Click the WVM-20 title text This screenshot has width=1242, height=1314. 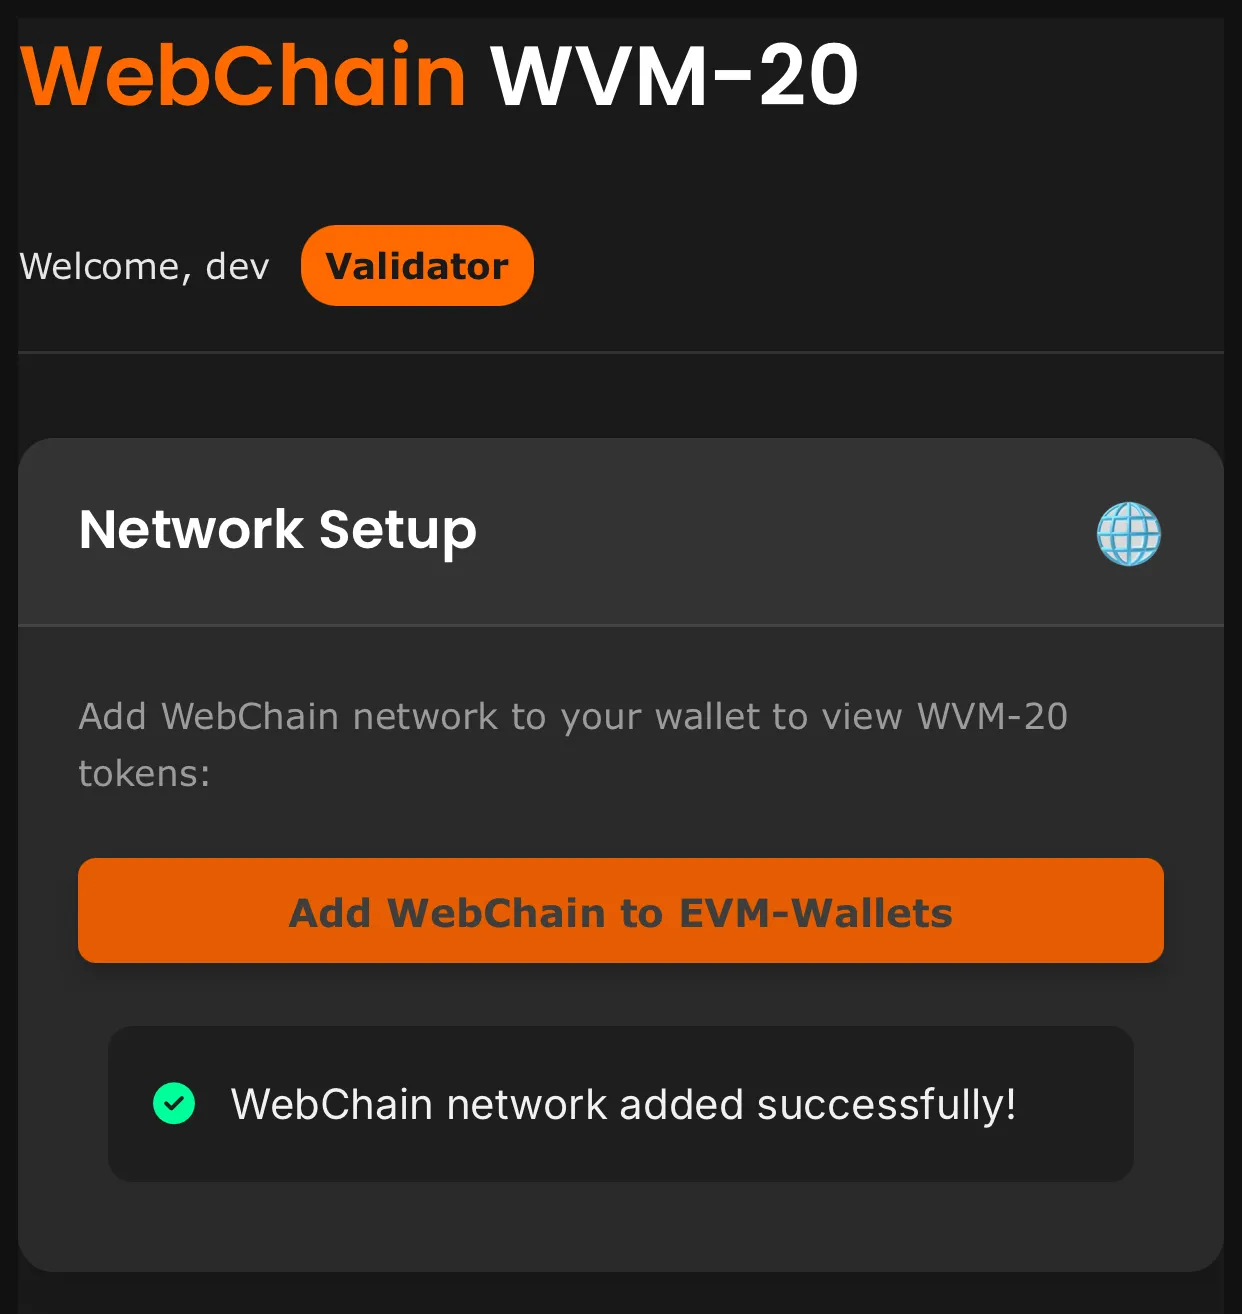pos(674,76)
